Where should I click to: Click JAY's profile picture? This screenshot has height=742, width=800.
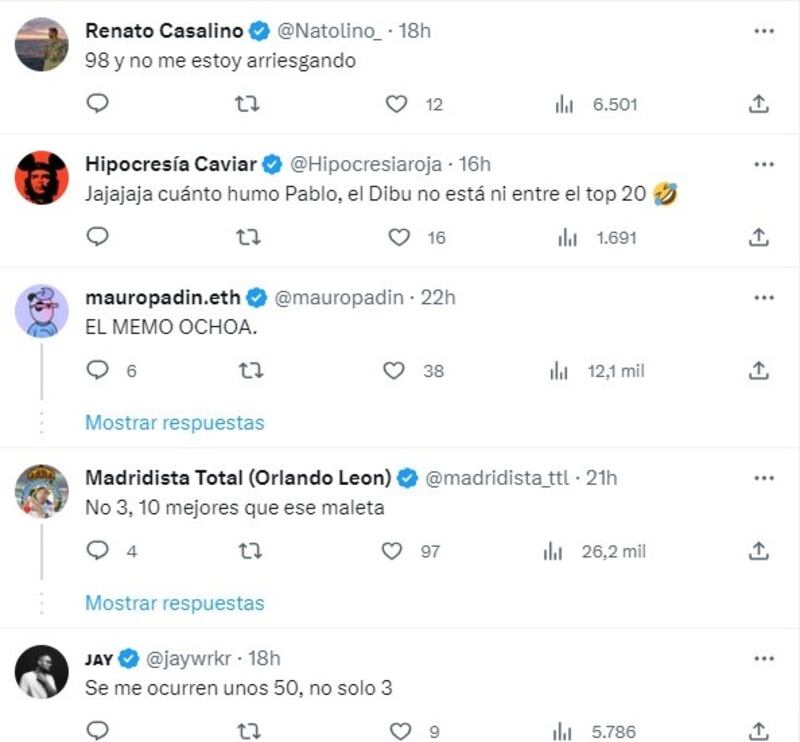pos(42,672)
